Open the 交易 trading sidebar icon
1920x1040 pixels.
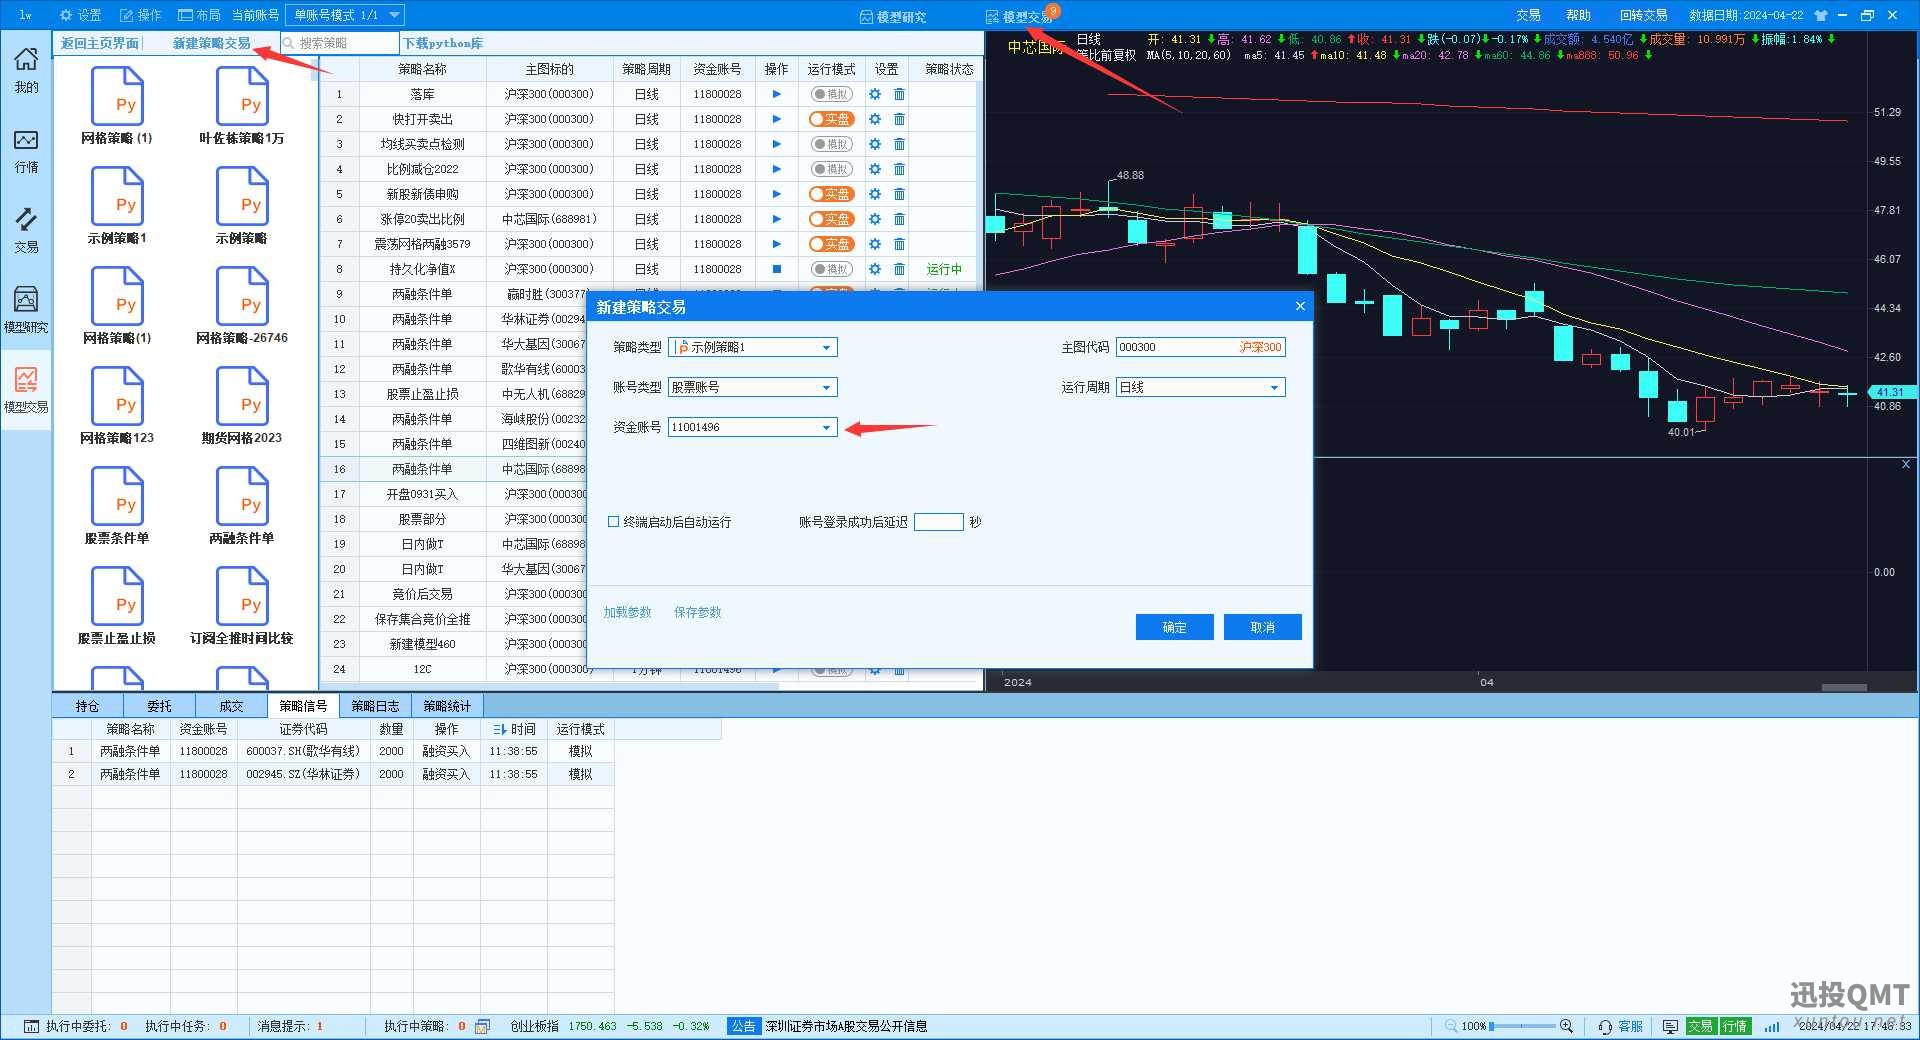(26, 230)
